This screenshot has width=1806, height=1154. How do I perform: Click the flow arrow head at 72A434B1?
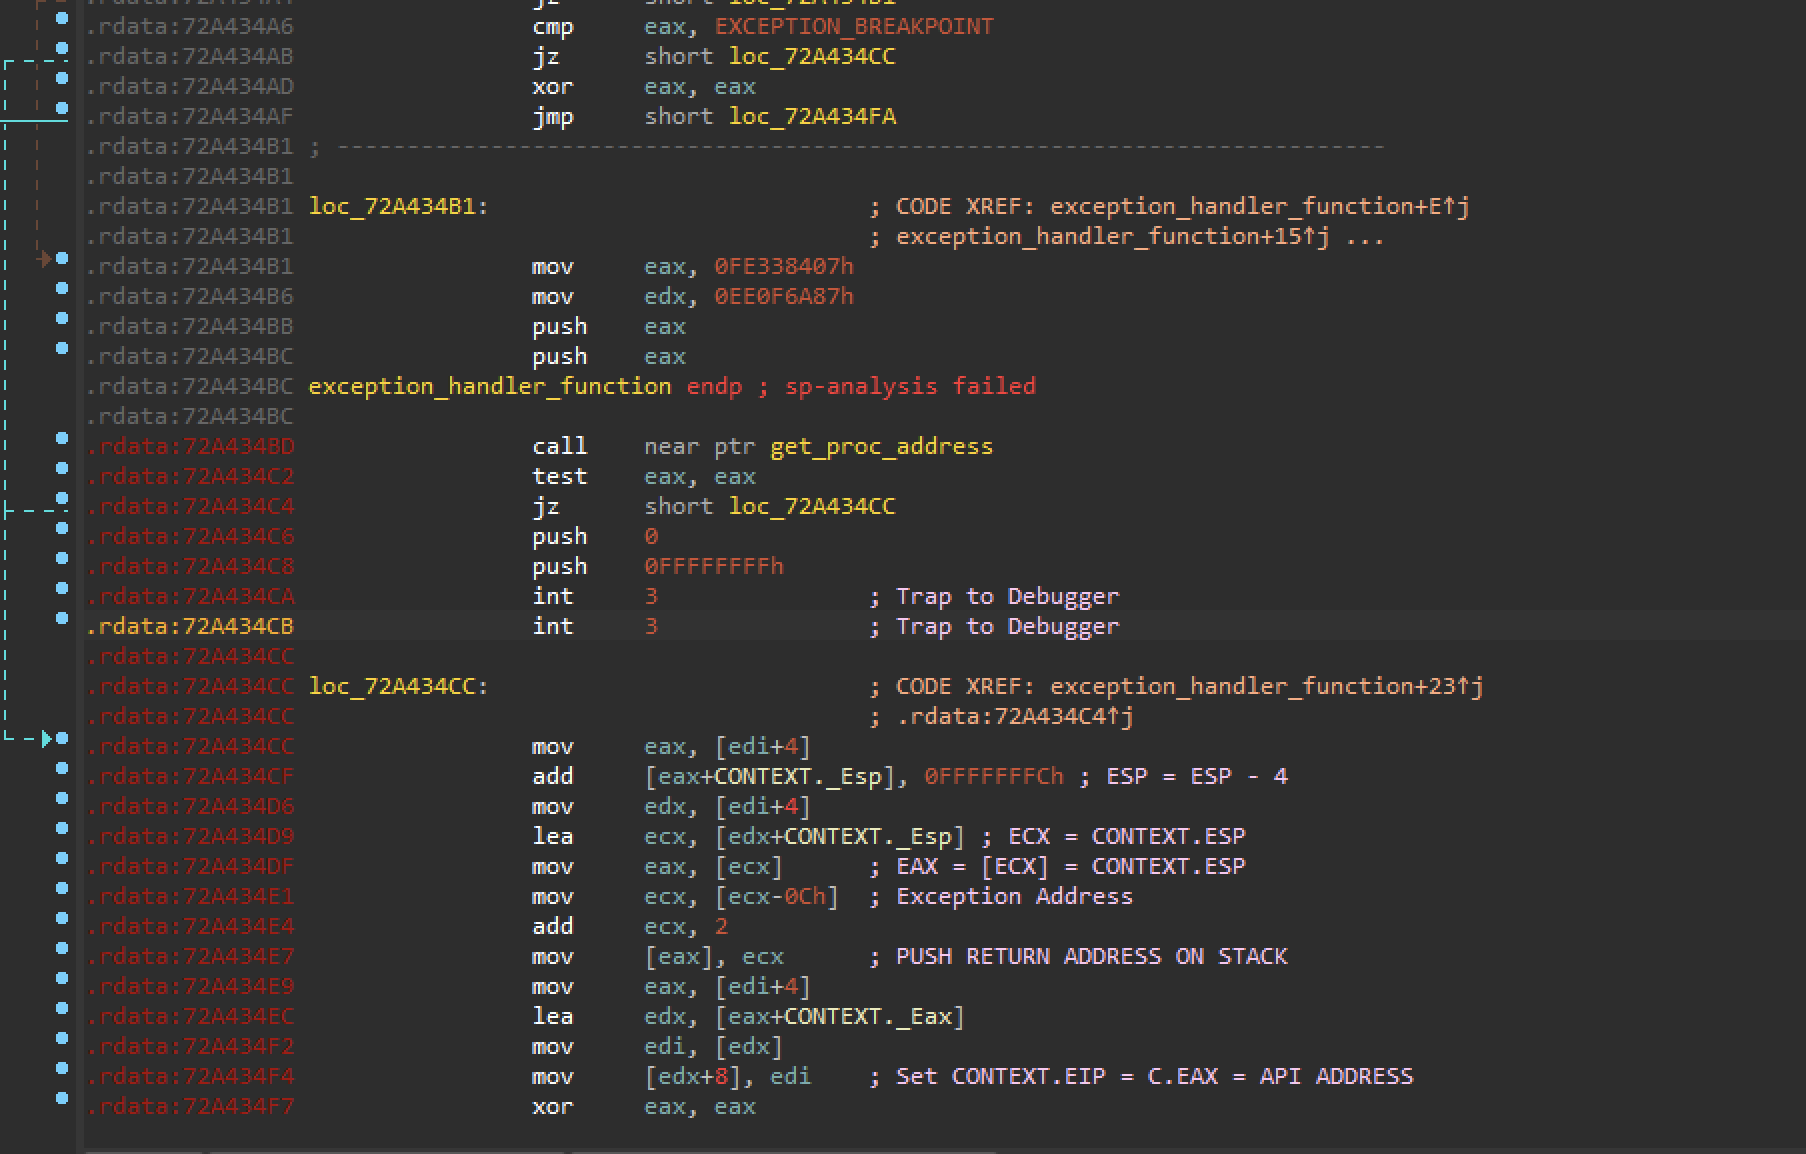tap(45, 259)
